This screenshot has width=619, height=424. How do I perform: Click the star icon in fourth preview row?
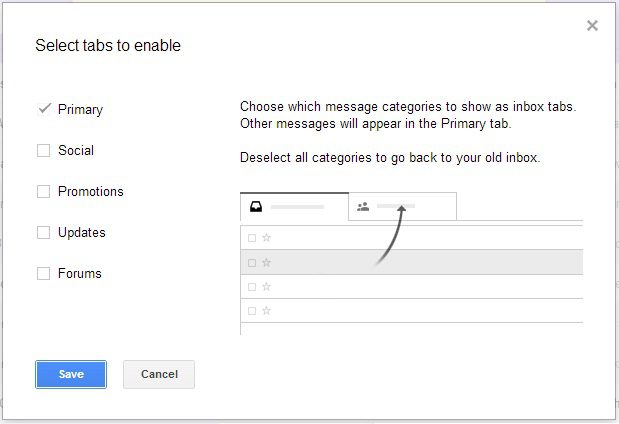[x=266, y=310]
